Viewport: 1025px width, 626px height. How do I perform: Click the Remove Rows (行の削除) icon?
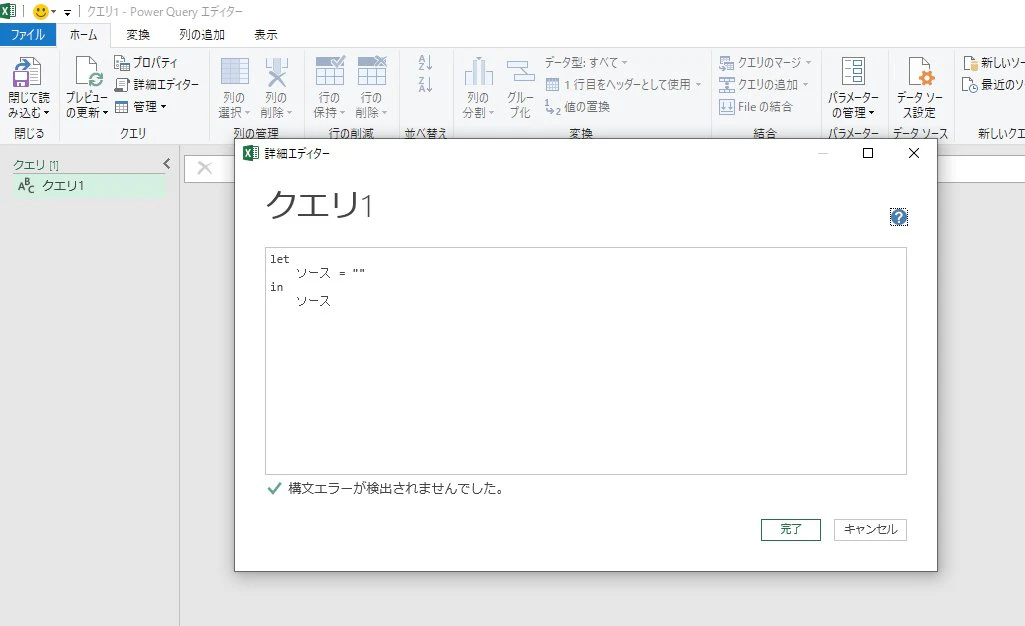coord(372,71)
